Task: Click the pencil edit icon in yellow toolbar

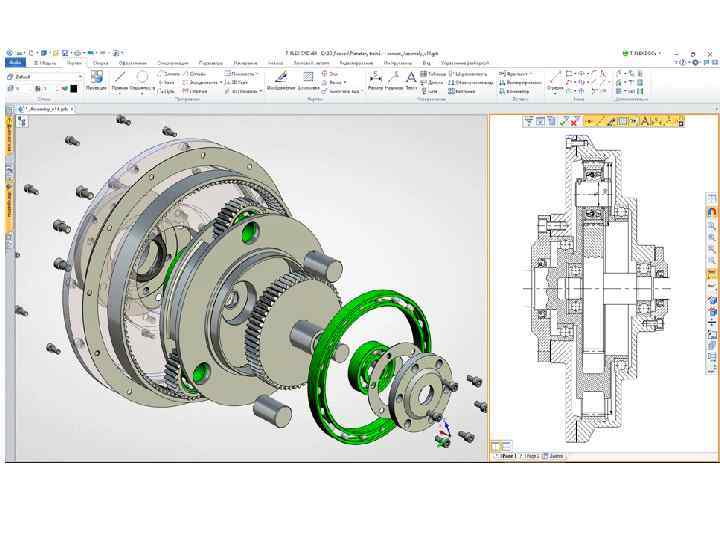Action: (x=611, y=122)
